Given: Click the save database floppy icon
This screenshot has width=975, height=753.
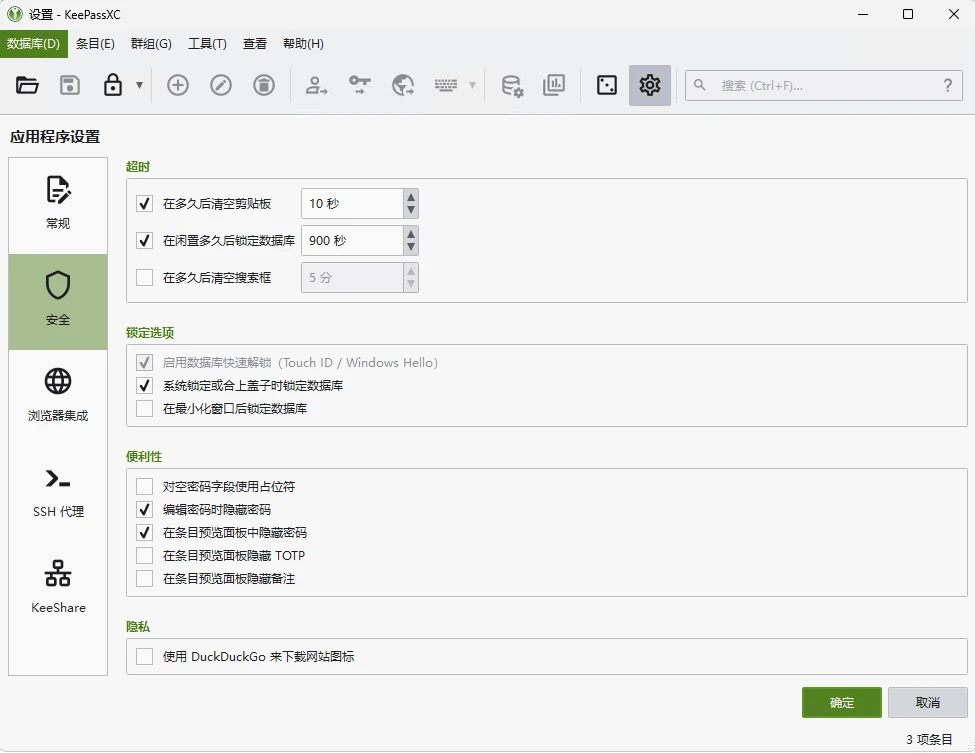Looking at the screenshot, I should pyautogui.click(x=70, y=85).
